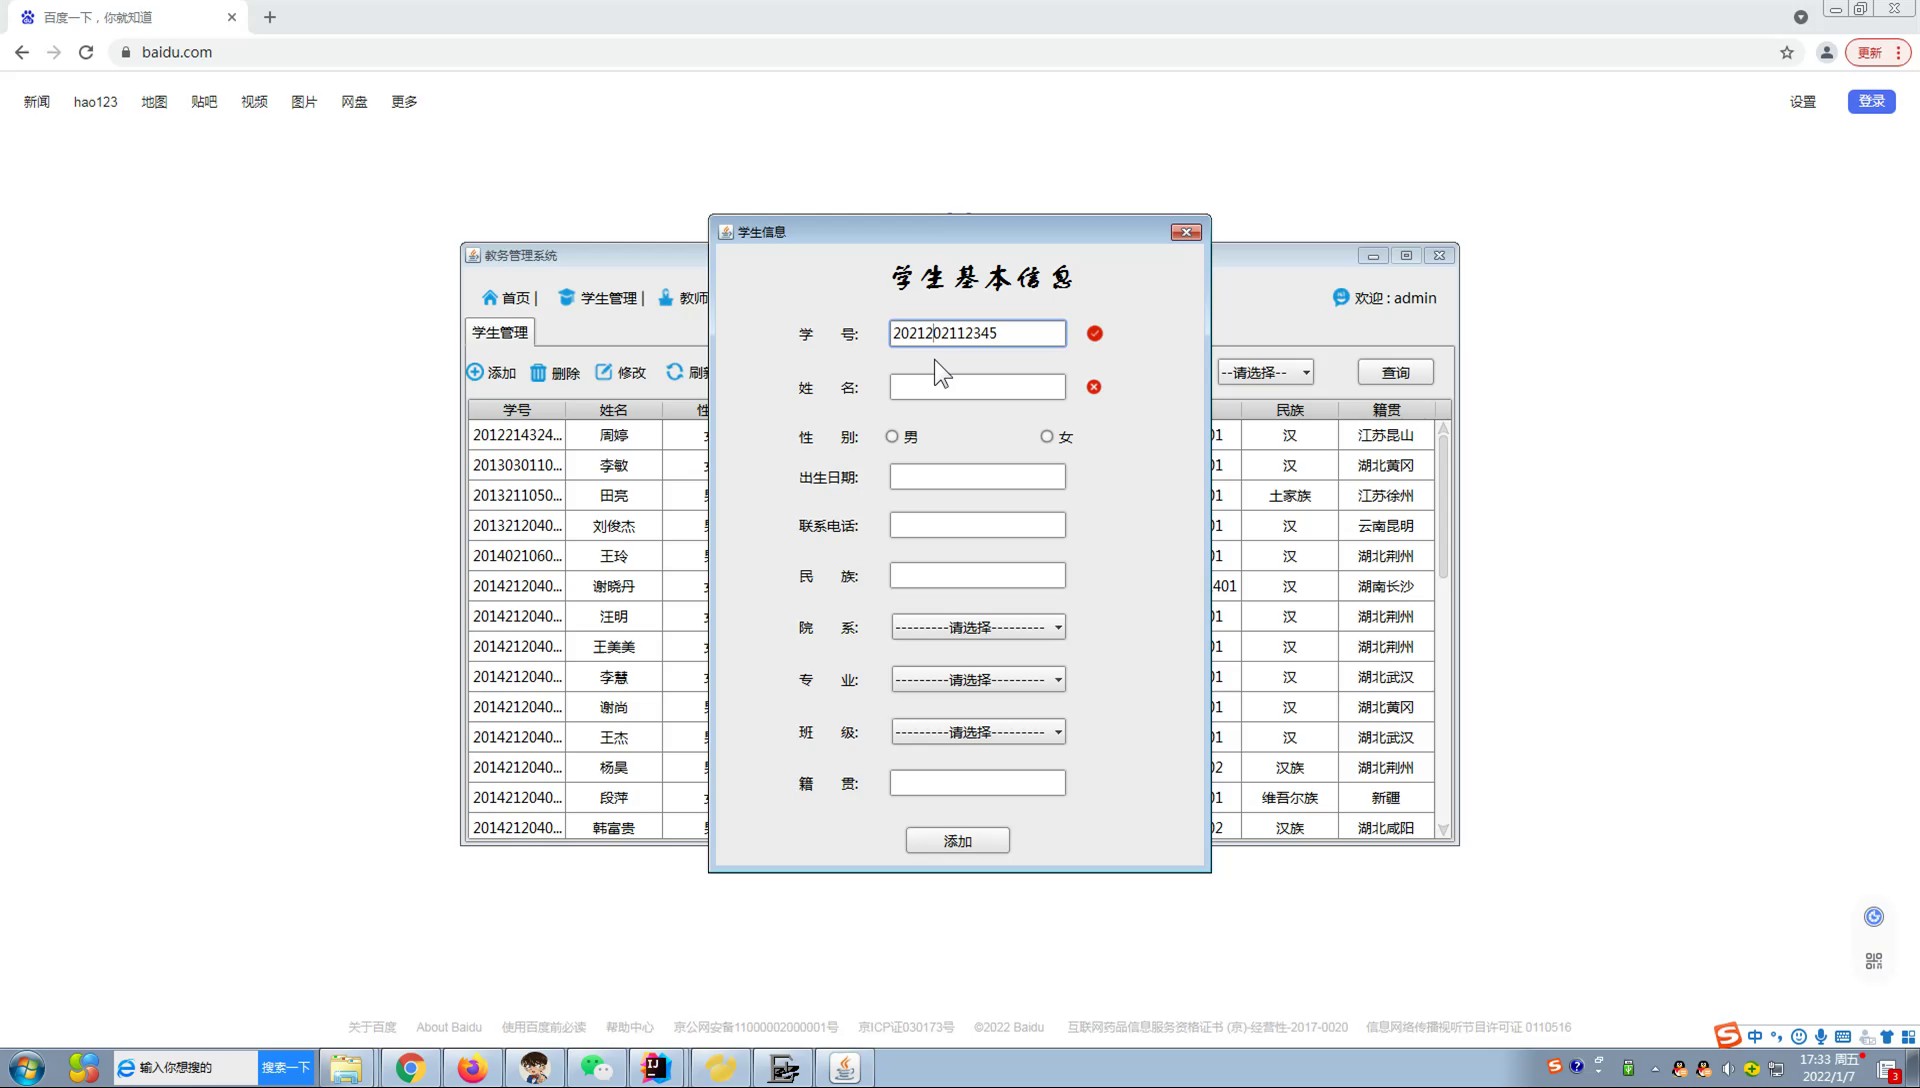The height and width of the screenshot is (1088, 1920).
Task: Click the browser address bar
Action: click(x=940, y=52)
